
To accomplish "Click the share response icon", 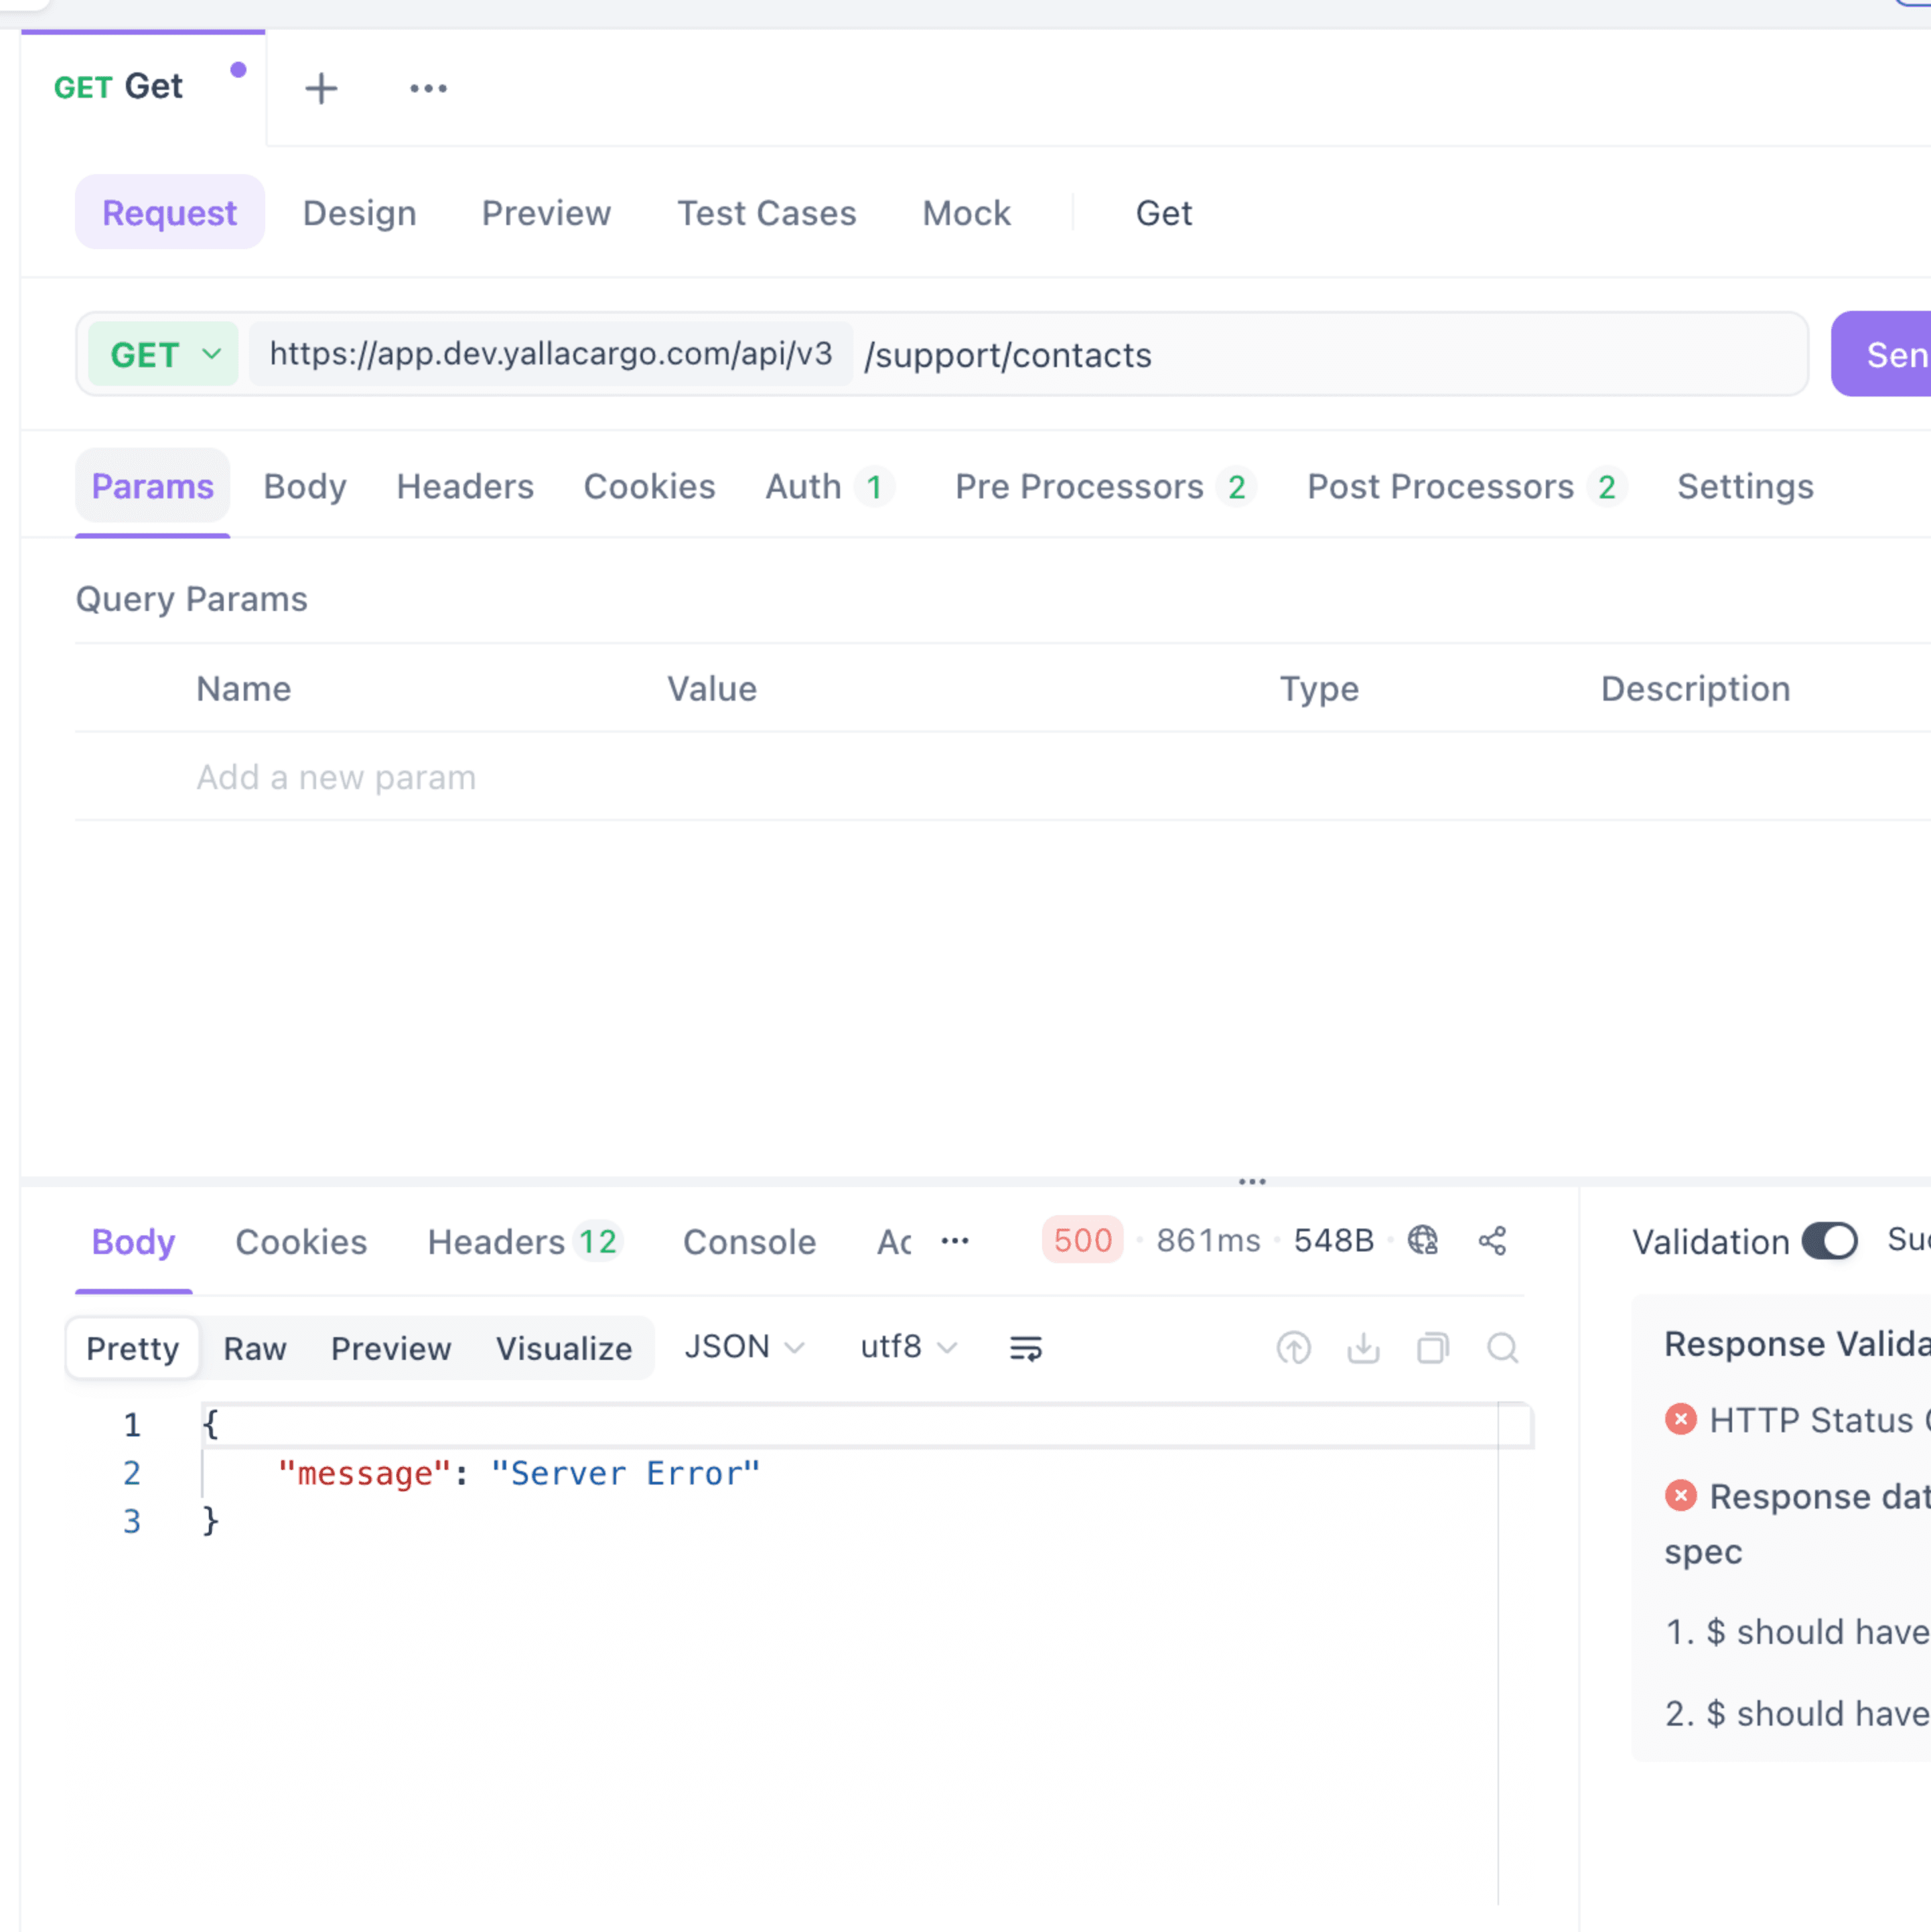I will [x=1492, y=1240].
